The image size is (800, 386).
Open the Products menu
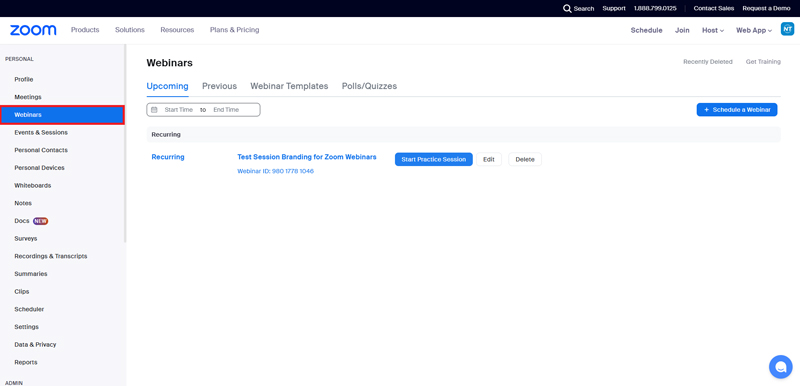[85, 30]
